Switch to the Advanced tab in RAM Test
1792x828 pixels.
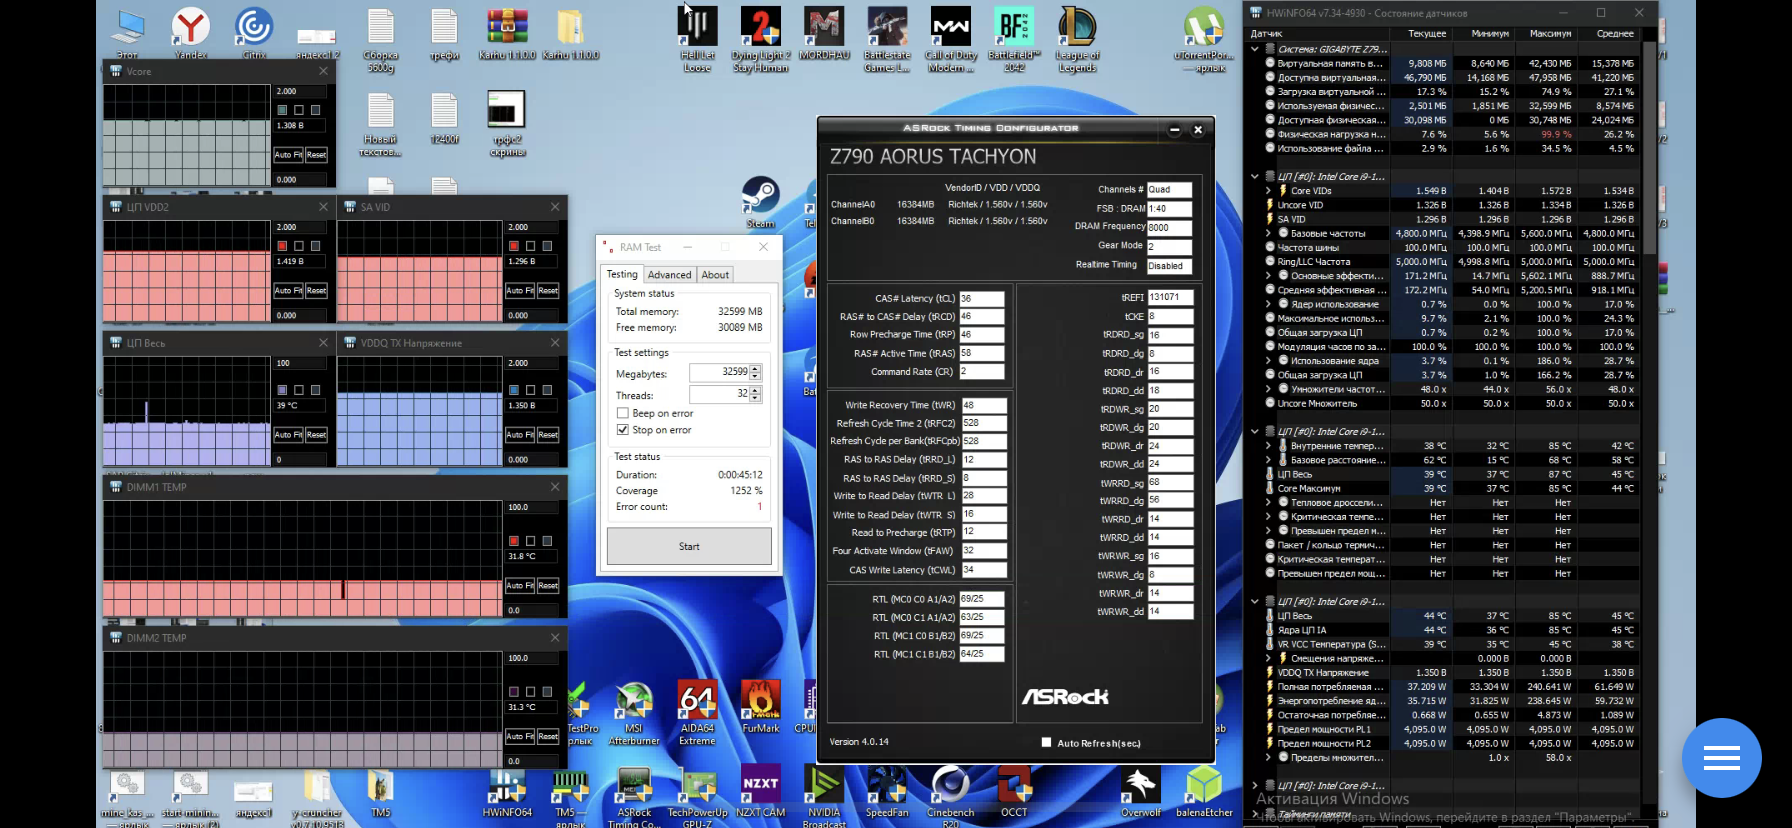tap(669, 275)
